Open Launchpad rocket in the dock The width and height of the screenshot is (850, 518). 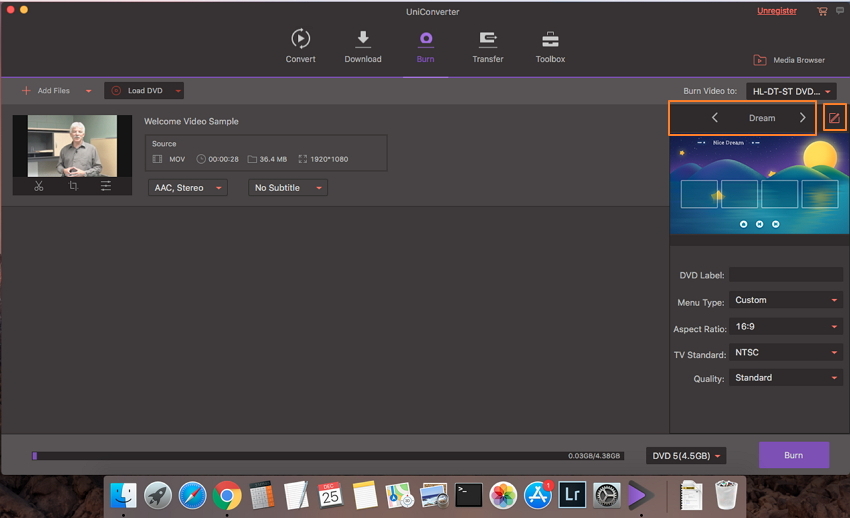[x=158, y=495]
